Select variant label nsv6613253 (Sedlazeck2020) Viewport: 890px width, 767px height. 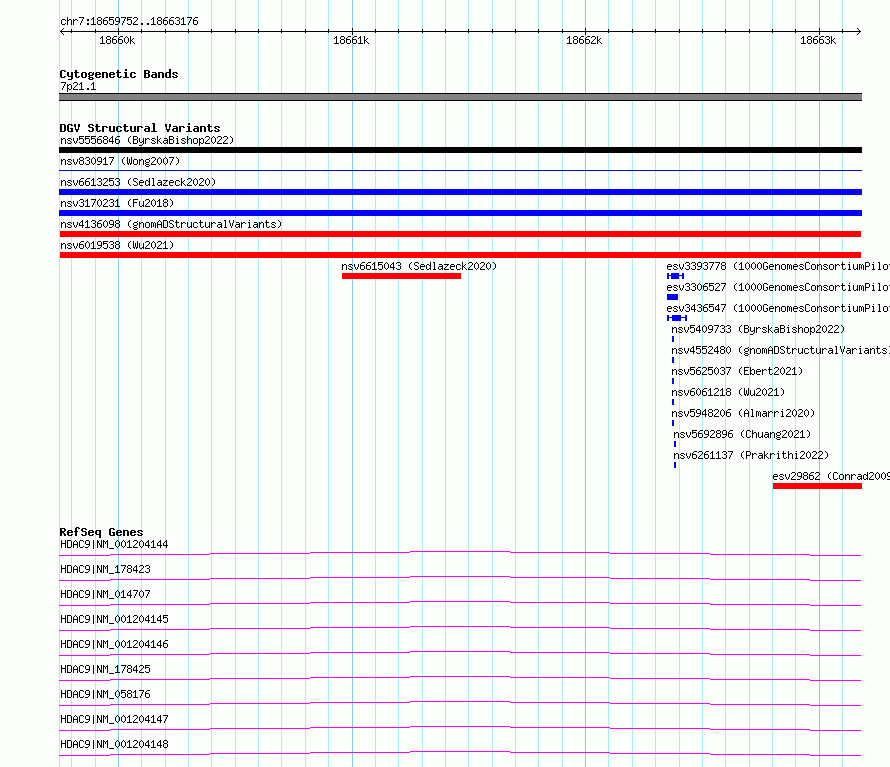(138, 182)
